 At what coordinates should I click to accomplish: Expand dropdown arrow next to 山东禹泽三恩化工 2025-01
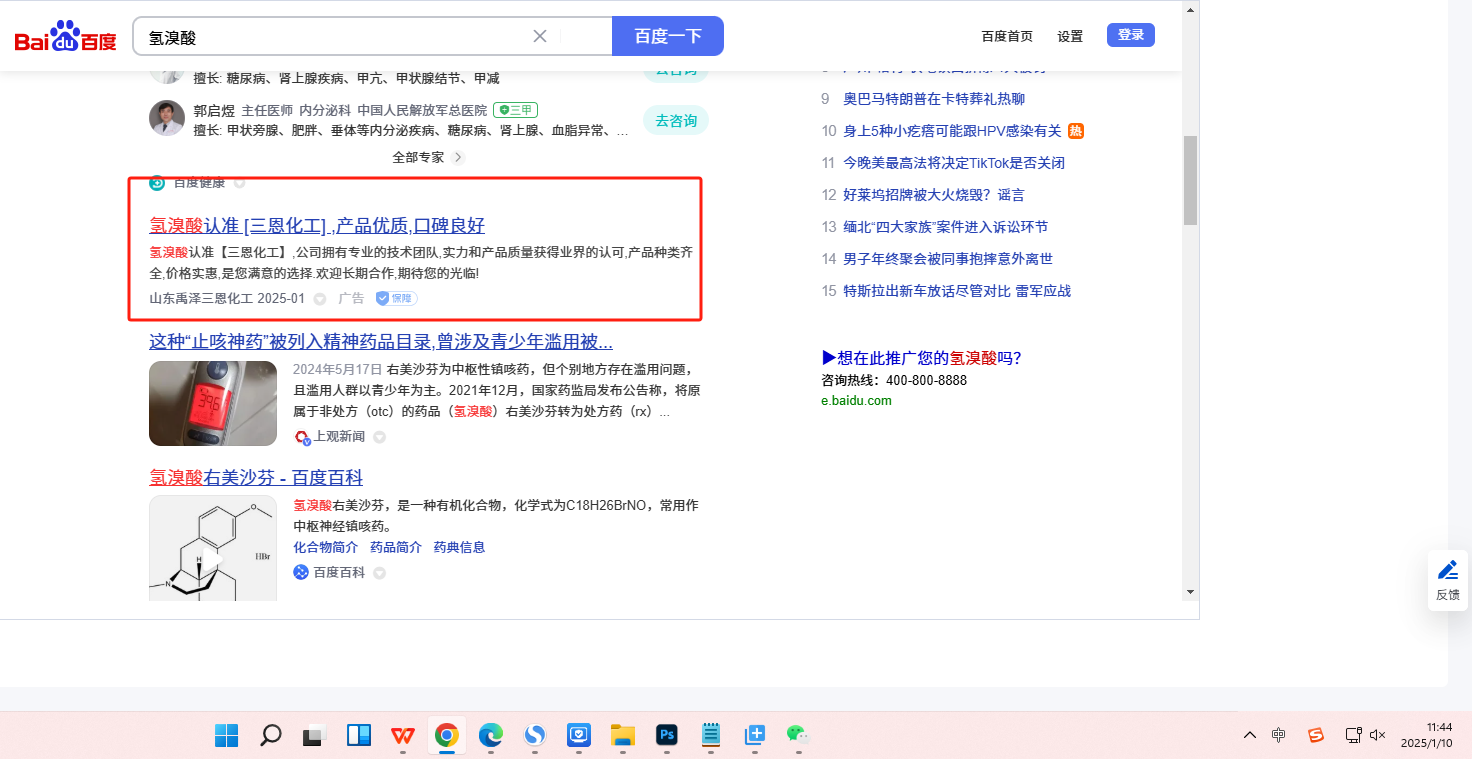tap(320, 299)
